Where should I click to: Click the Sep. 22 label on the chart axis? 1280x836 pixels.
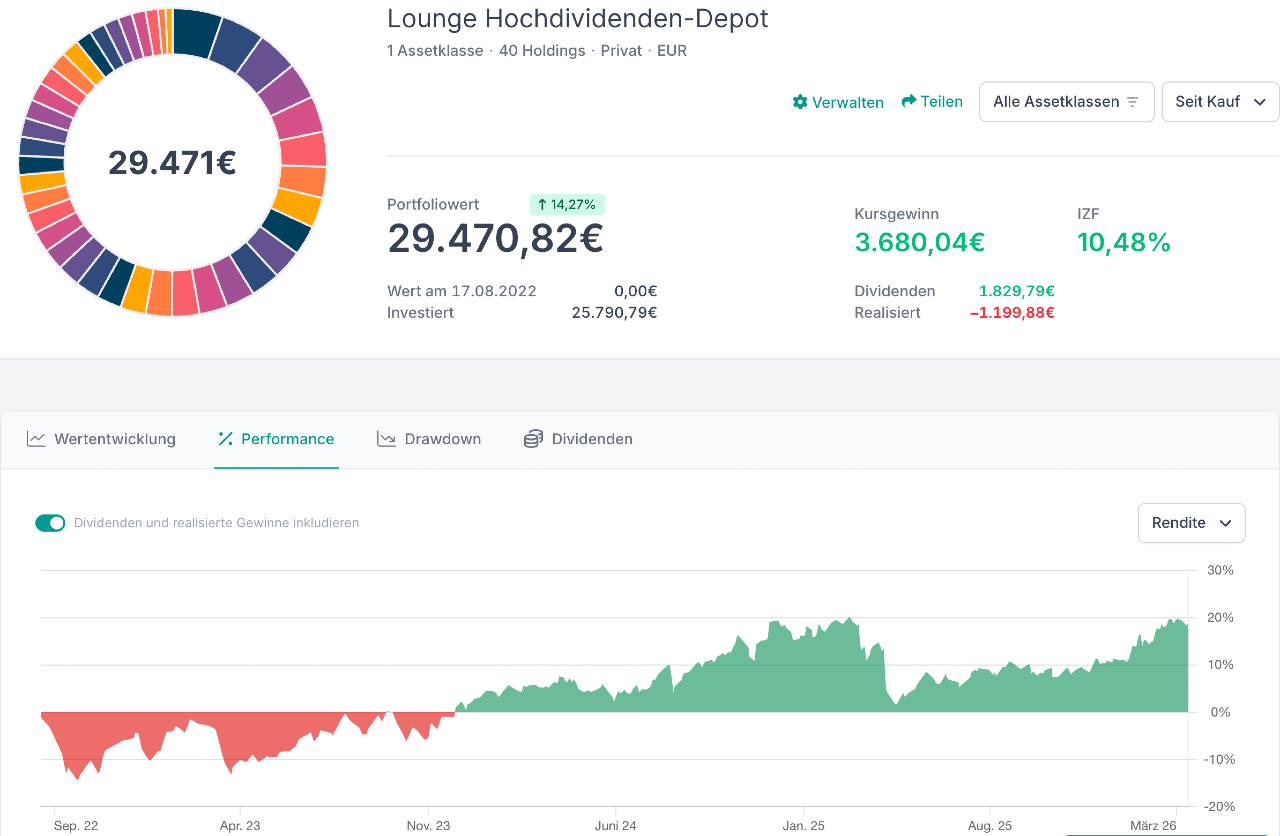coord(76,825)
